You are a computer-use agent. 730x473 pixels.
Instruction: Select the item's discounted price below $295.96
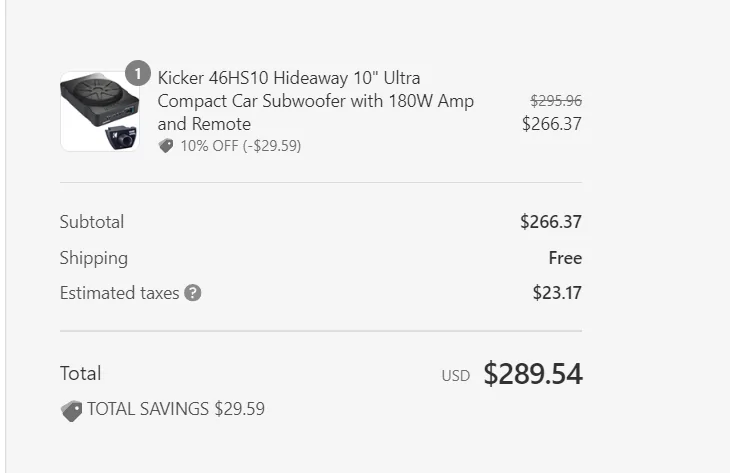(x=552, y=124)
